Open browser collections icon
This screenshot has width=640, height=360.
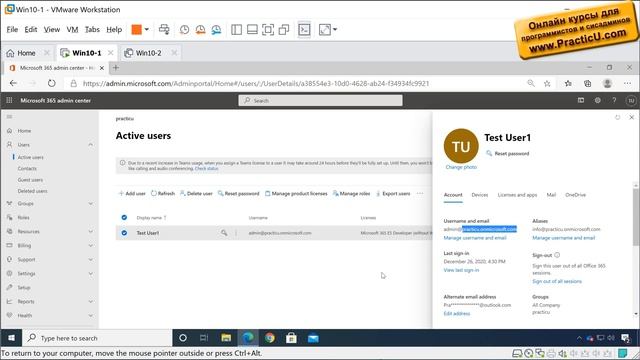click(587, 83)
